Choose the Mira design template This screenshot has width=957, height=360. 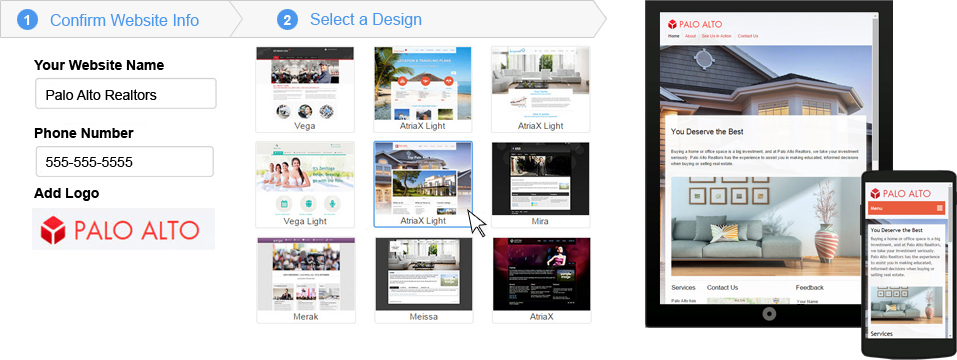(541, 184)
